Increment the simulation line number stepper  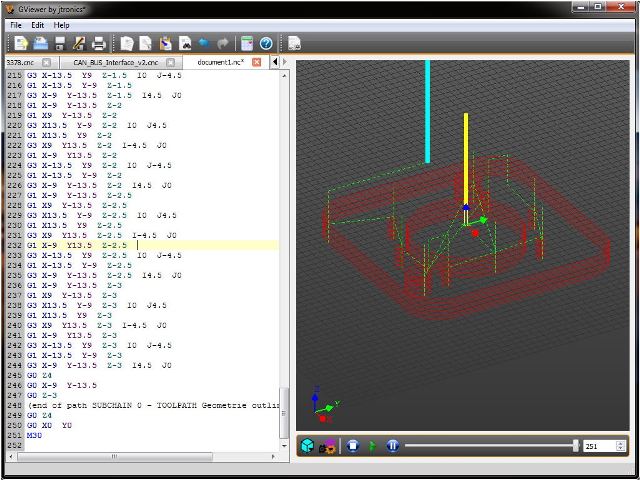pos(620,444)
